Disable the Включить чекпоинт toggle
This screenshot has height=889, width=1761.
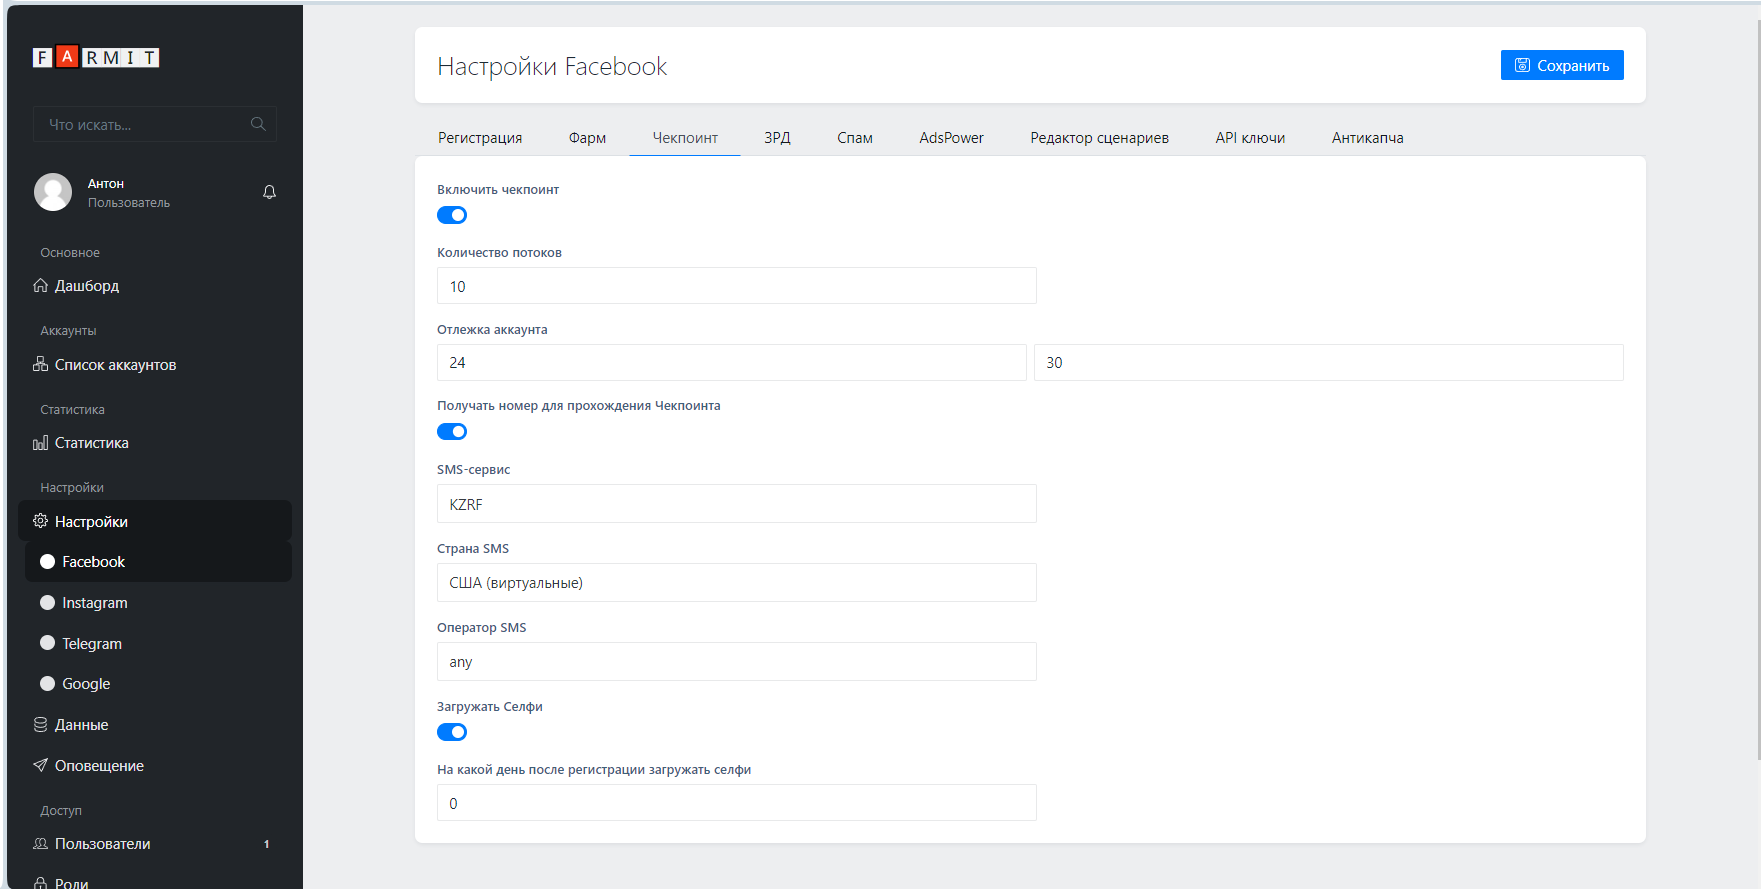(x=452, y=215)
